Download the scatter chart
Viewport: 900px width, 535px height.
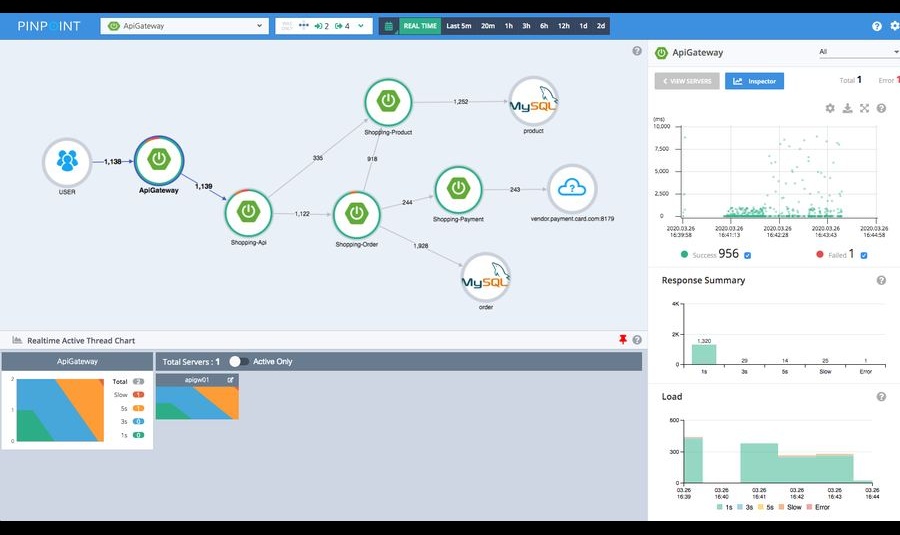click(847, 108)
